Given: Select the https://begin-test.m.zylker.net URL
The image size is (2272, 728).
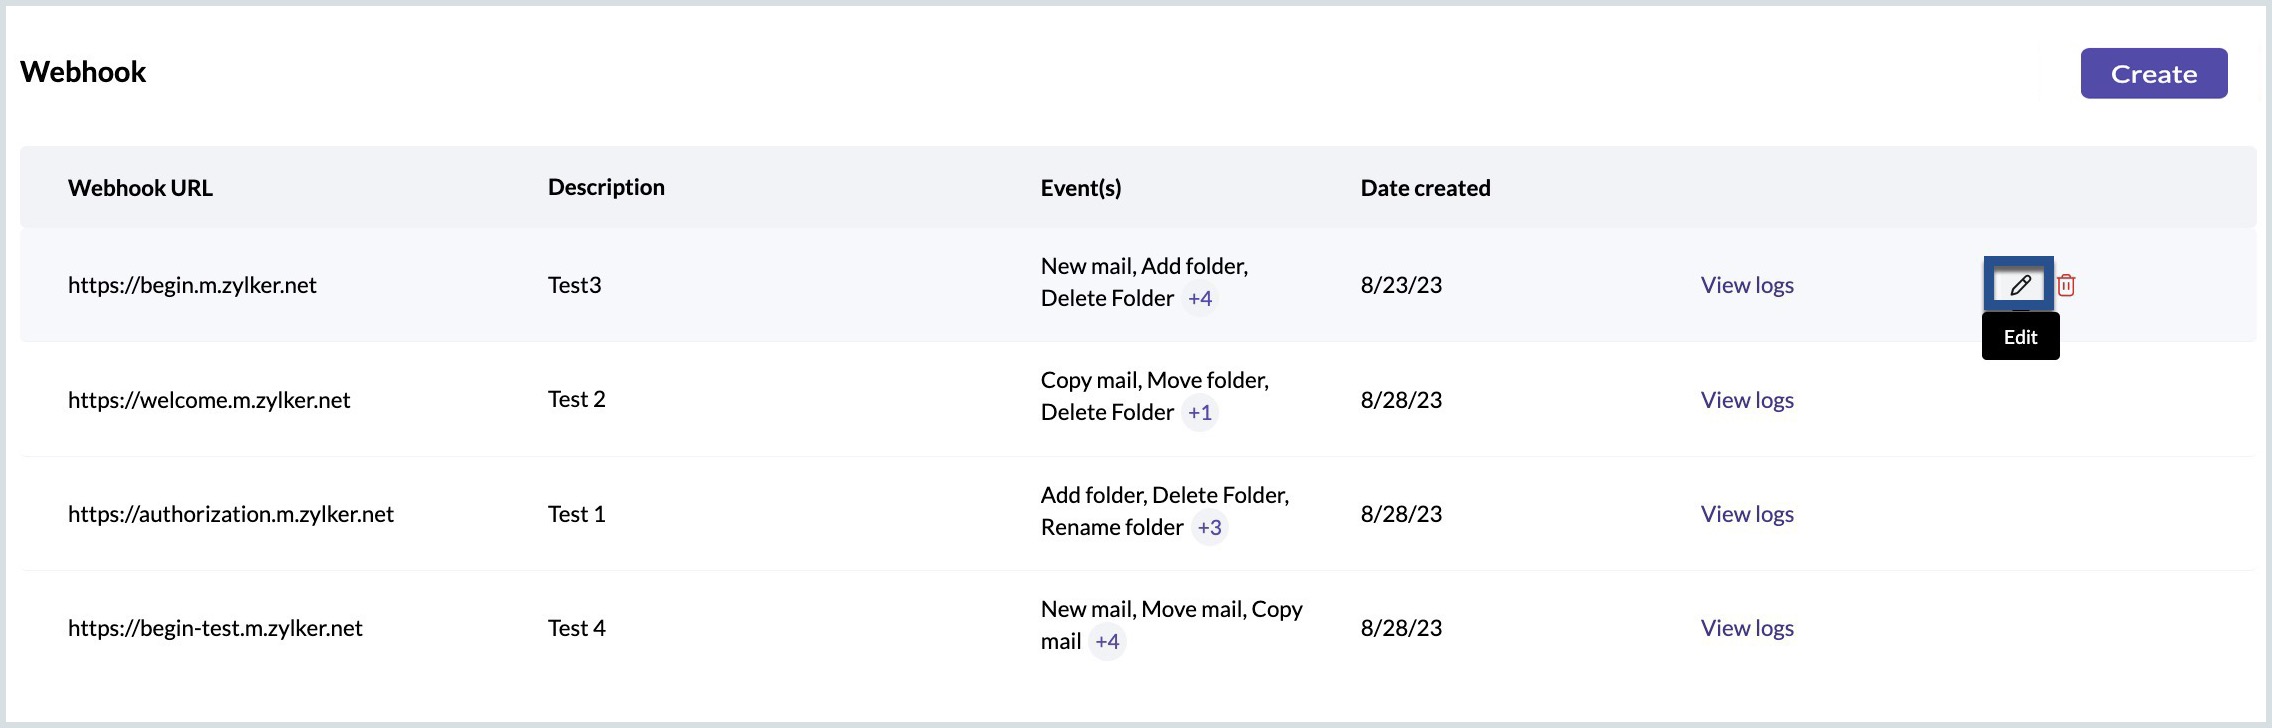Looking at the screenshot, I should pos(215,628).
